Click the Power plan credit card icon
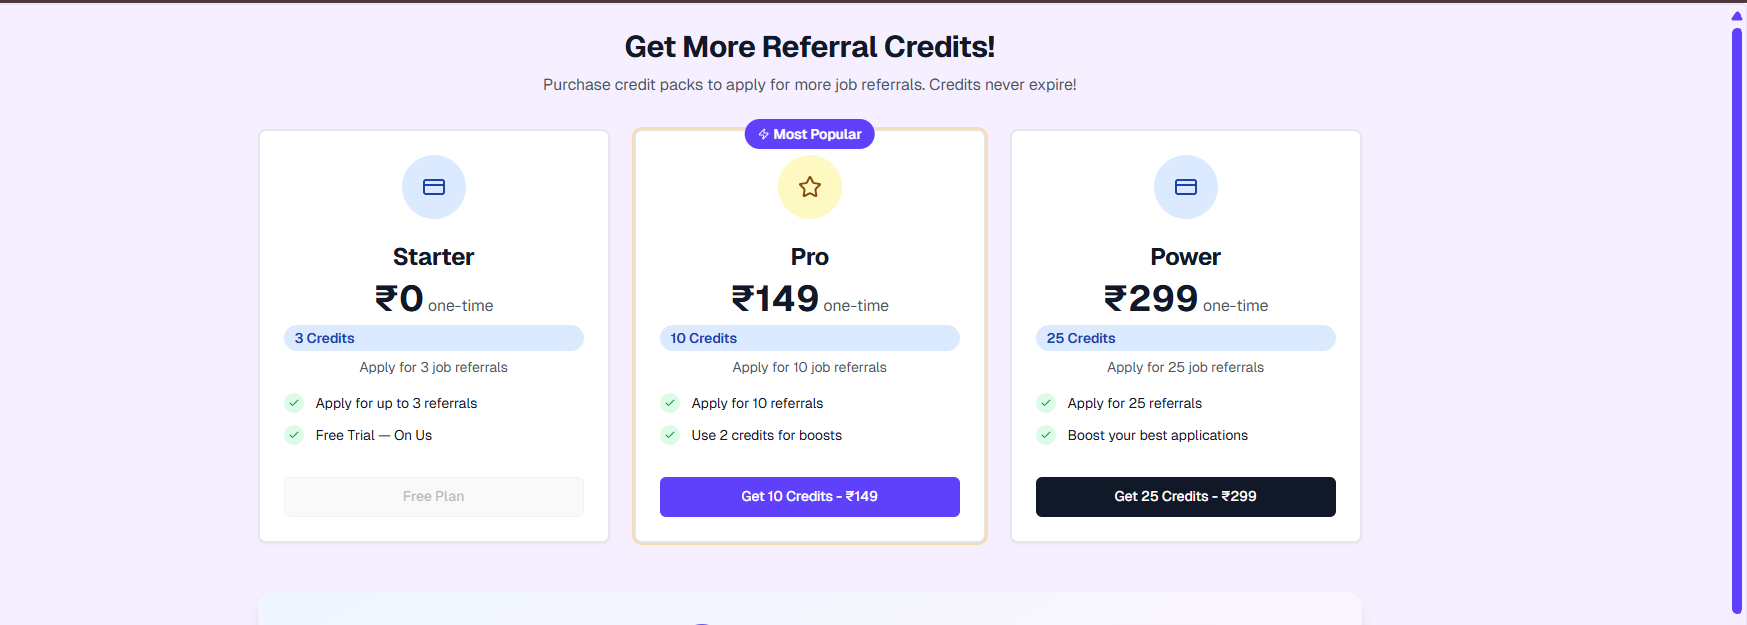Viewport: 1747px width, 625px height. tap(1186, 187)
